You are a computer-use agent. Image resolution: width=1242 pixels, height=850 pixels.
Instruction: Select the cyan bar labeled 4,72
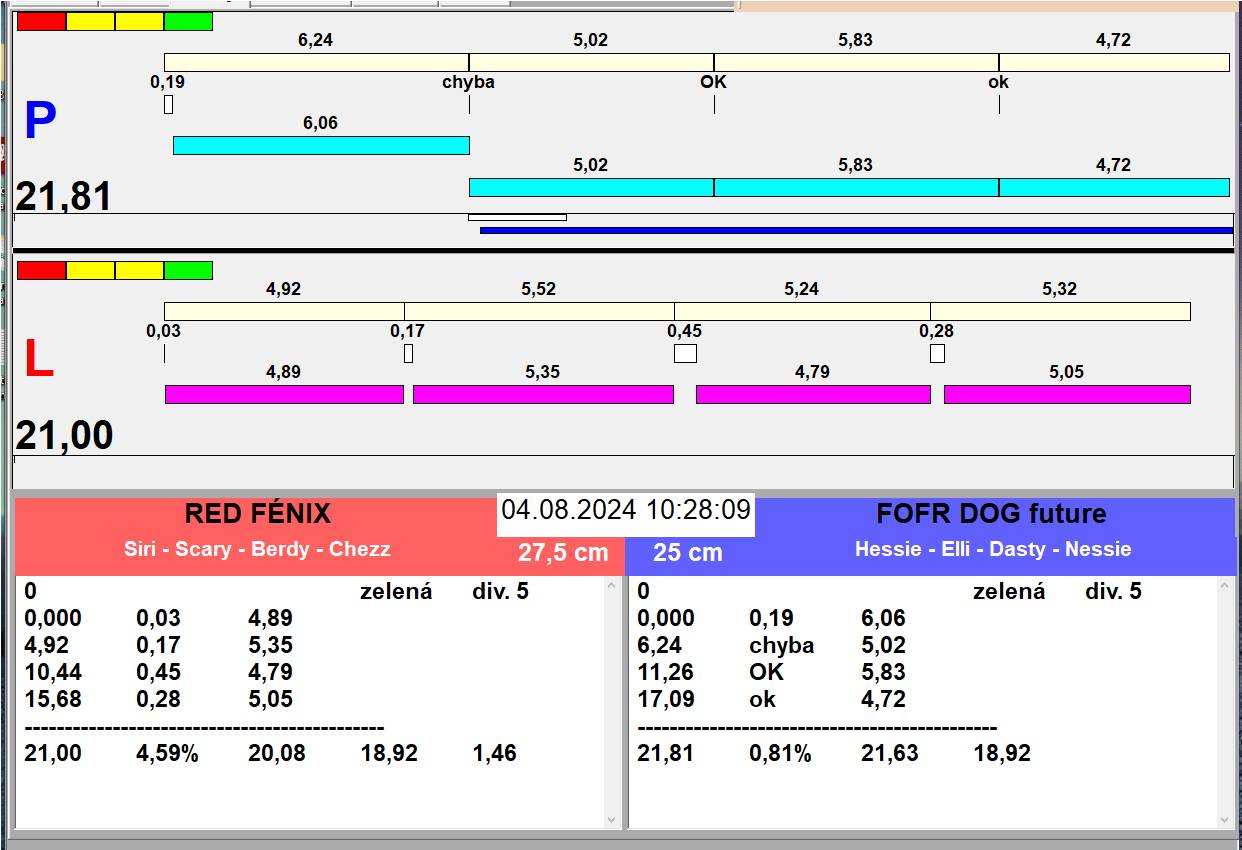[x=1114, y=187]
